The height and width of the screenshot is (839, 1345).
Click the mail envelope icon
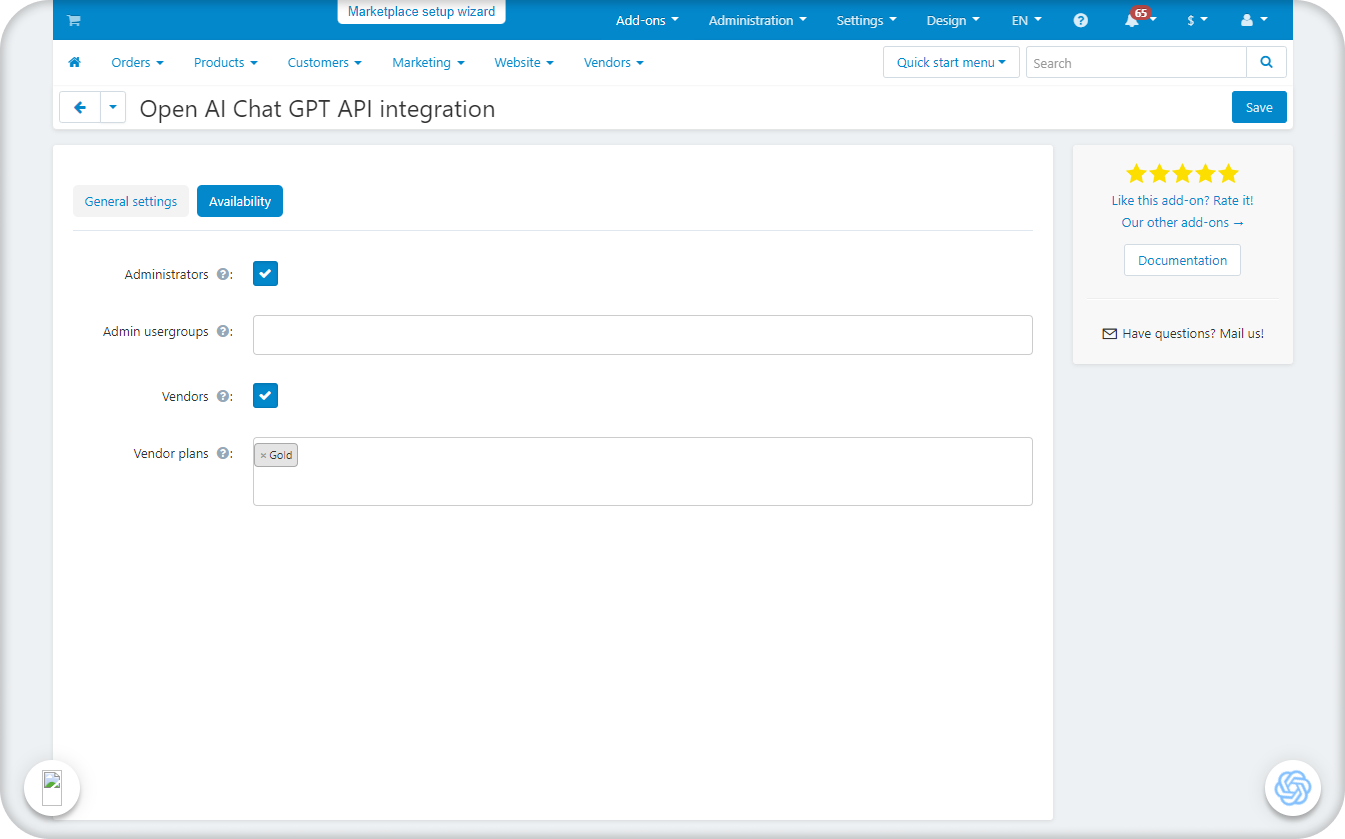tap(1109, 334)
